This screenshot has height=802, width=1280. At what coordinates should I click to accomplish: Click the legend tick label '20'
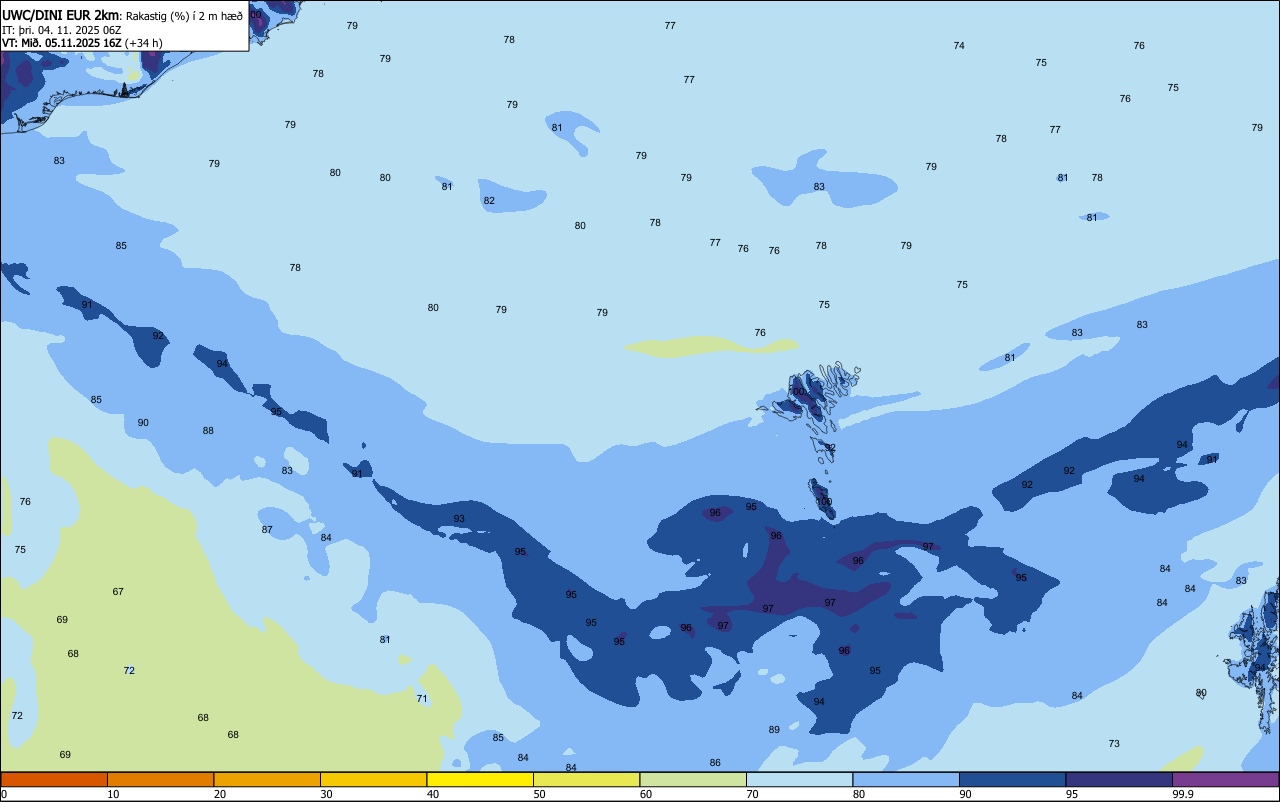(x=219, y=794)
